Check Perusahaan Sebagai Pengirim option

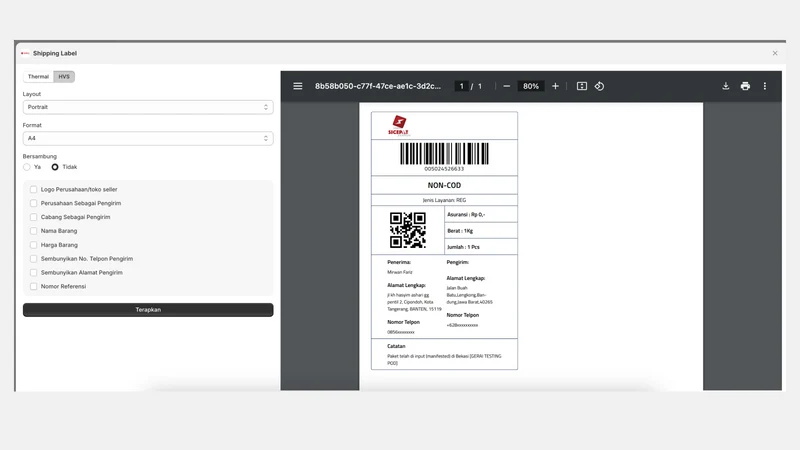(x=34, y=203)
